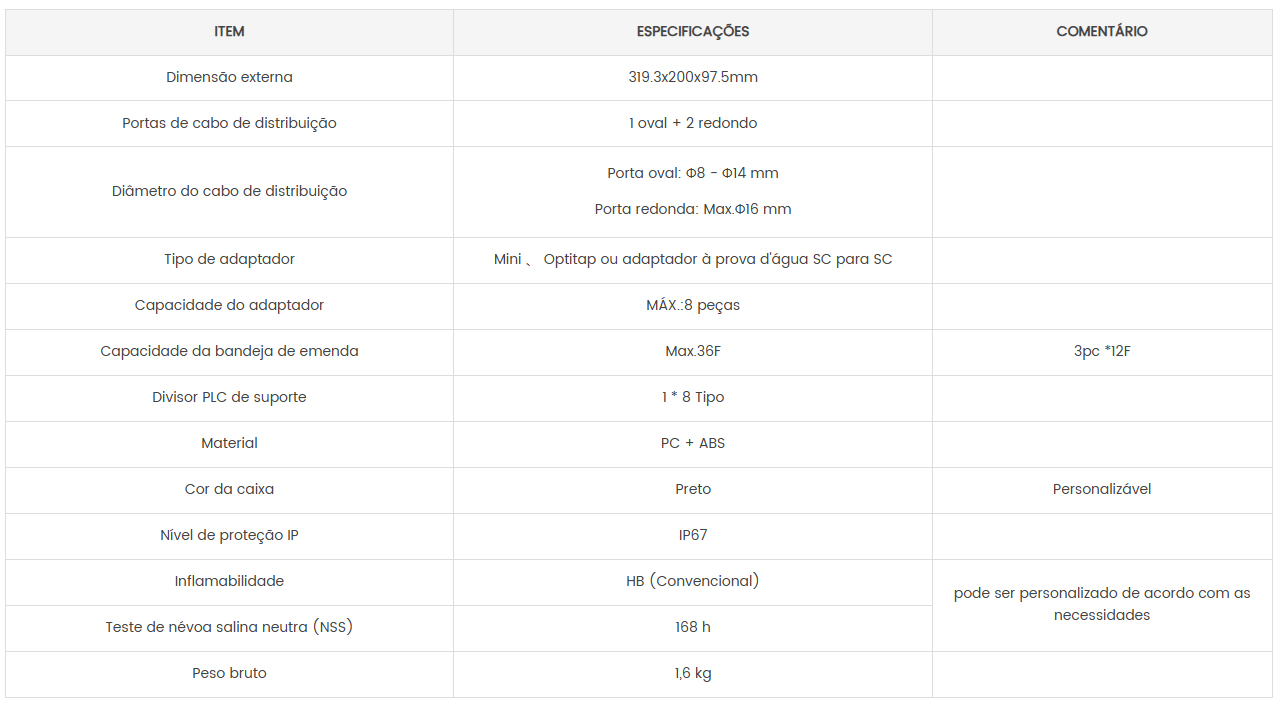
Task: Click the 319.3x200x97.5mm value
Action: coord(693,78)
